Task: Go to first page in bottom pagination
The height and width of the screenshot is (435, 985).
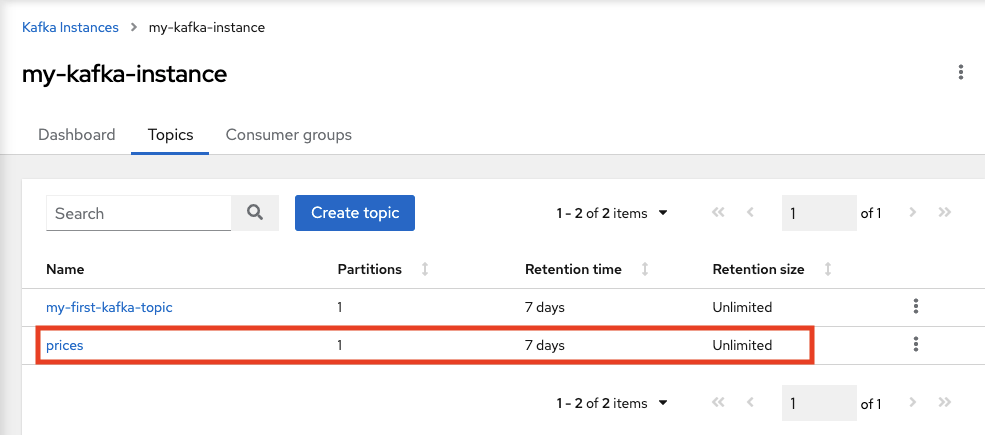Action: pos(717,403)
